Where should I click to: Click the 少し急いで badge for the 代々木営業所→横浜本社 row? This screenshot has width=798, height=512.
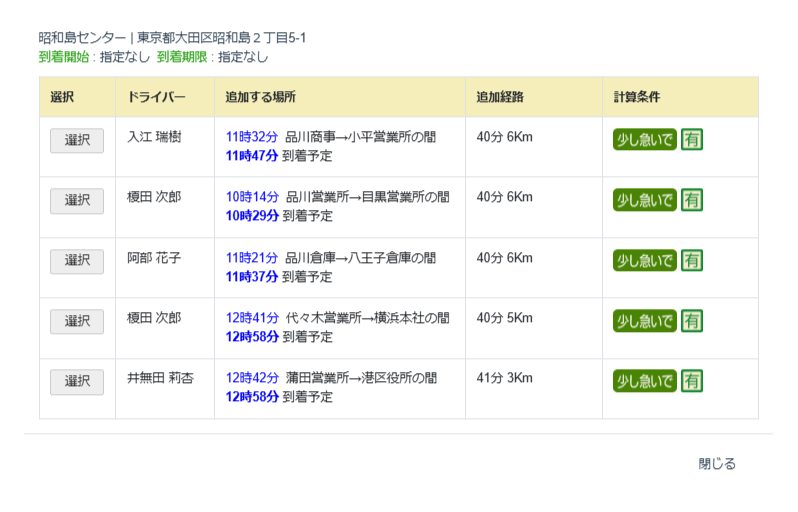tap(644, 321)
